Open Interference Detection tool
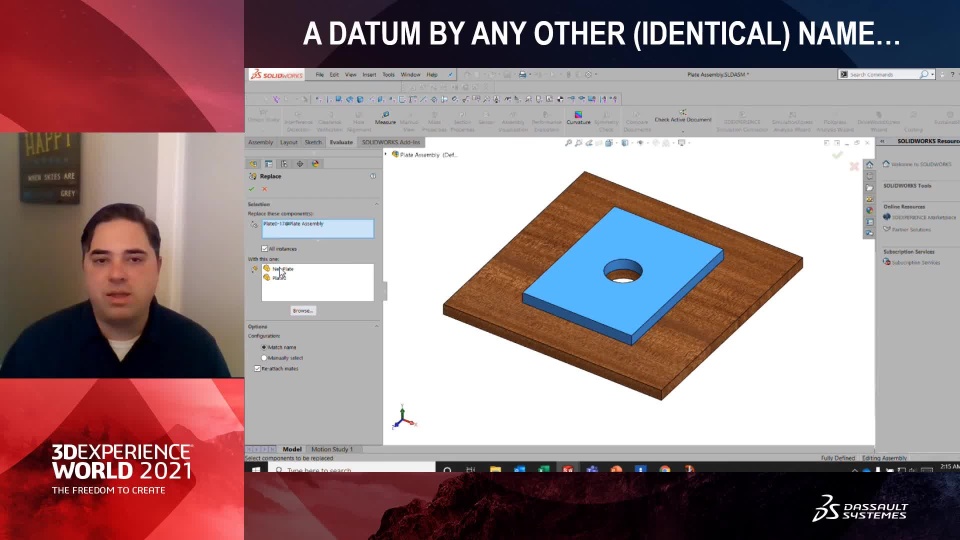The height and width of the screenshot is (540, 960). [x=298, y=122]
